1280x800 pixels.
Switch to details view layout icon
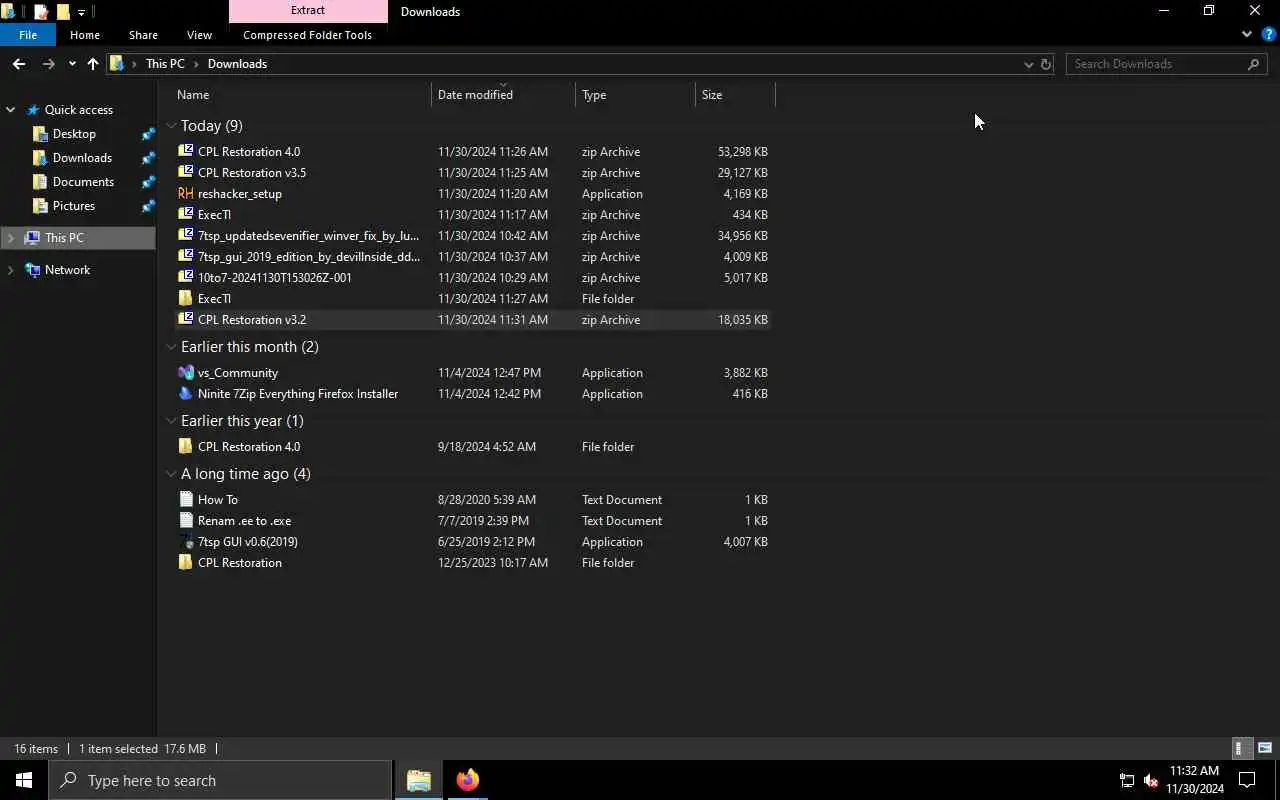point(1240,748)
